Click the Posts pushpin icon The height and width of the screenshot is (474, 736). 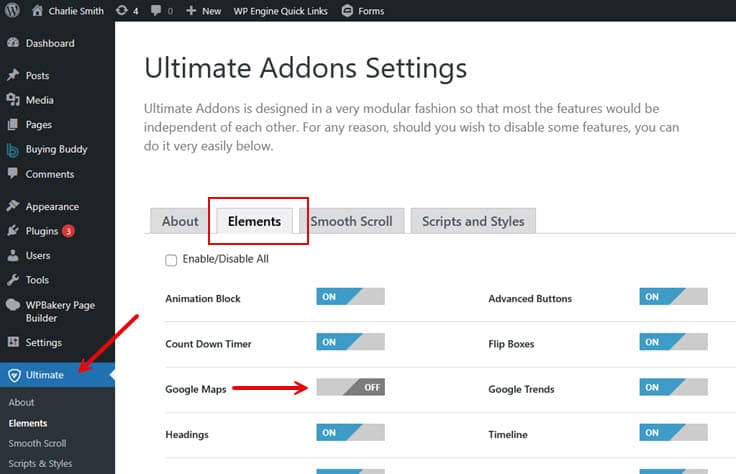click(13, 75)
